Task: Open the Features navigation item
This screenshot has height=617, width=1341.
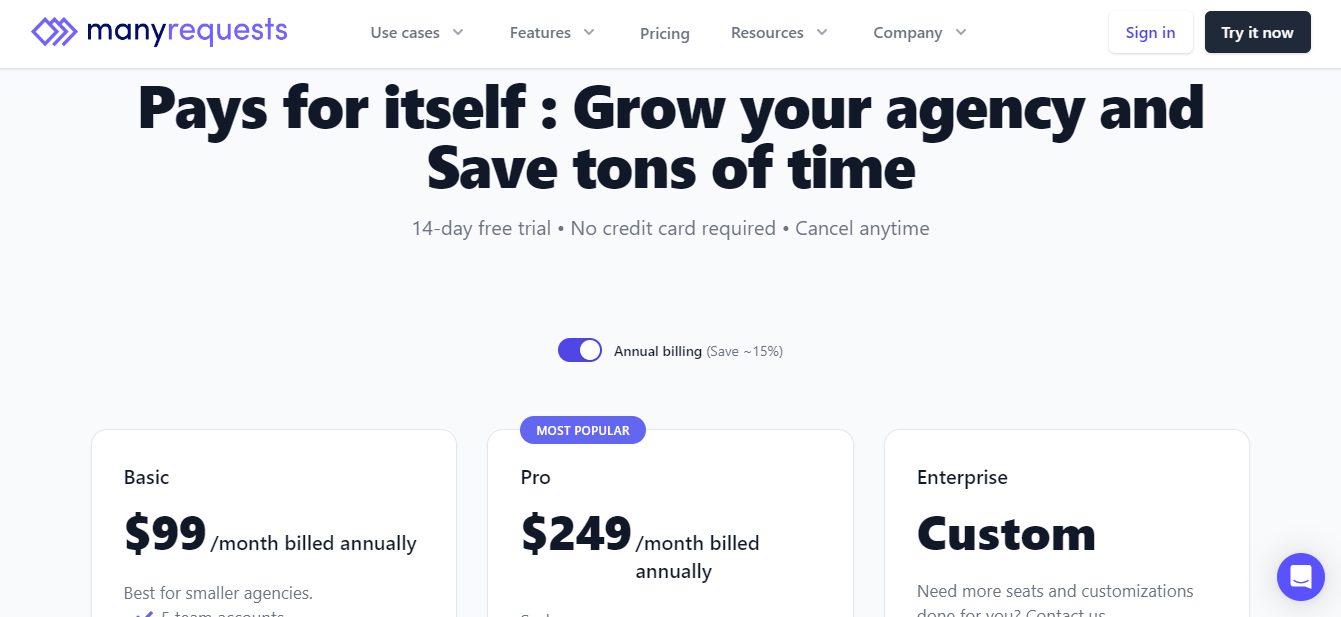Action: click(x=540, y=32)
